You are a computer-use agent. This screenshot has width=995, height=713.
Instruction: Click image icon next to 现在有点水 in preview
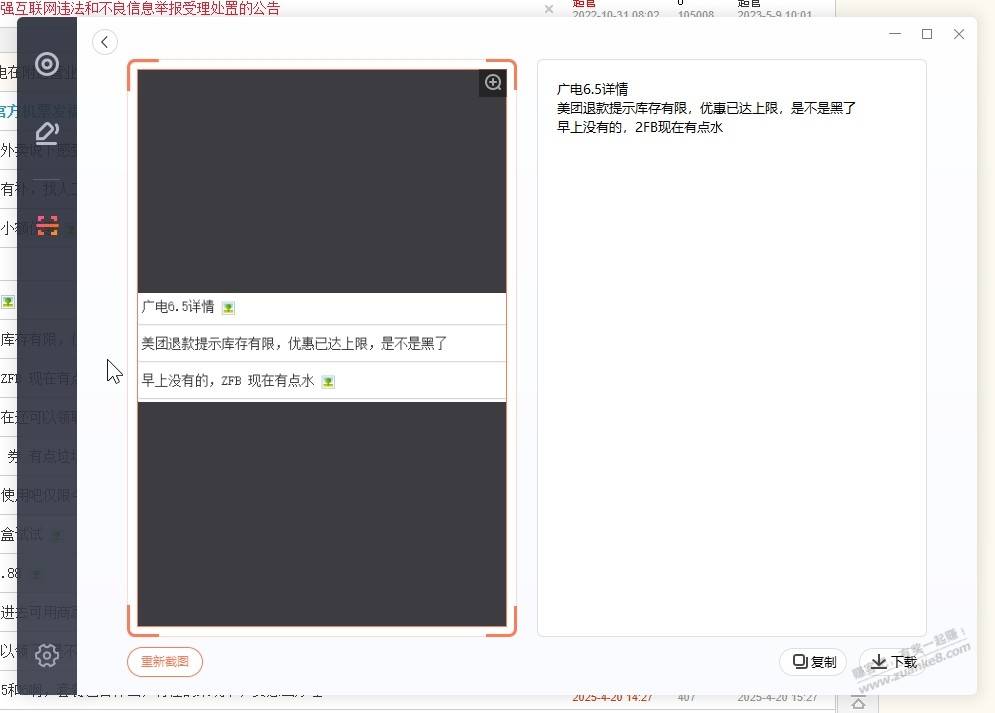coord(328,382)
